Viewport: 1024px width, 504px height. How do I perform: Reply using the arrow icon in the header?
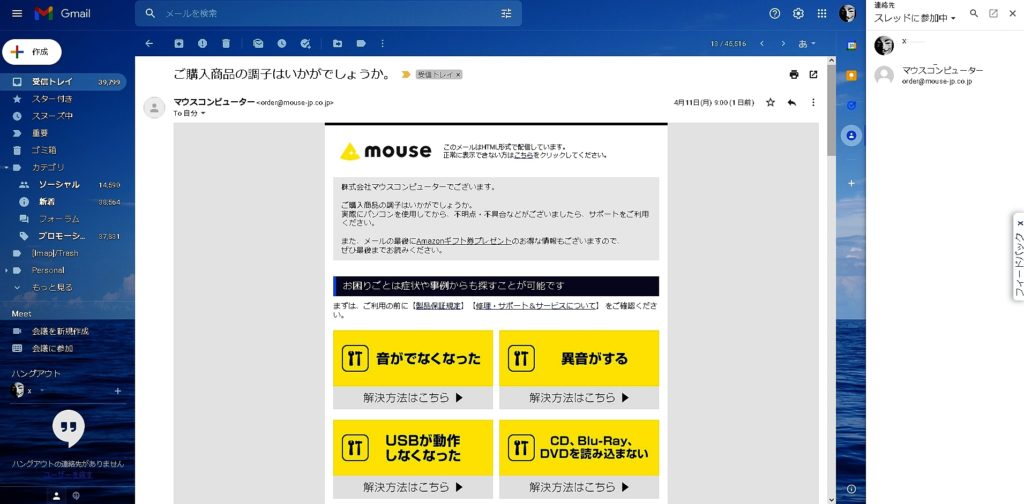(791, 102)
